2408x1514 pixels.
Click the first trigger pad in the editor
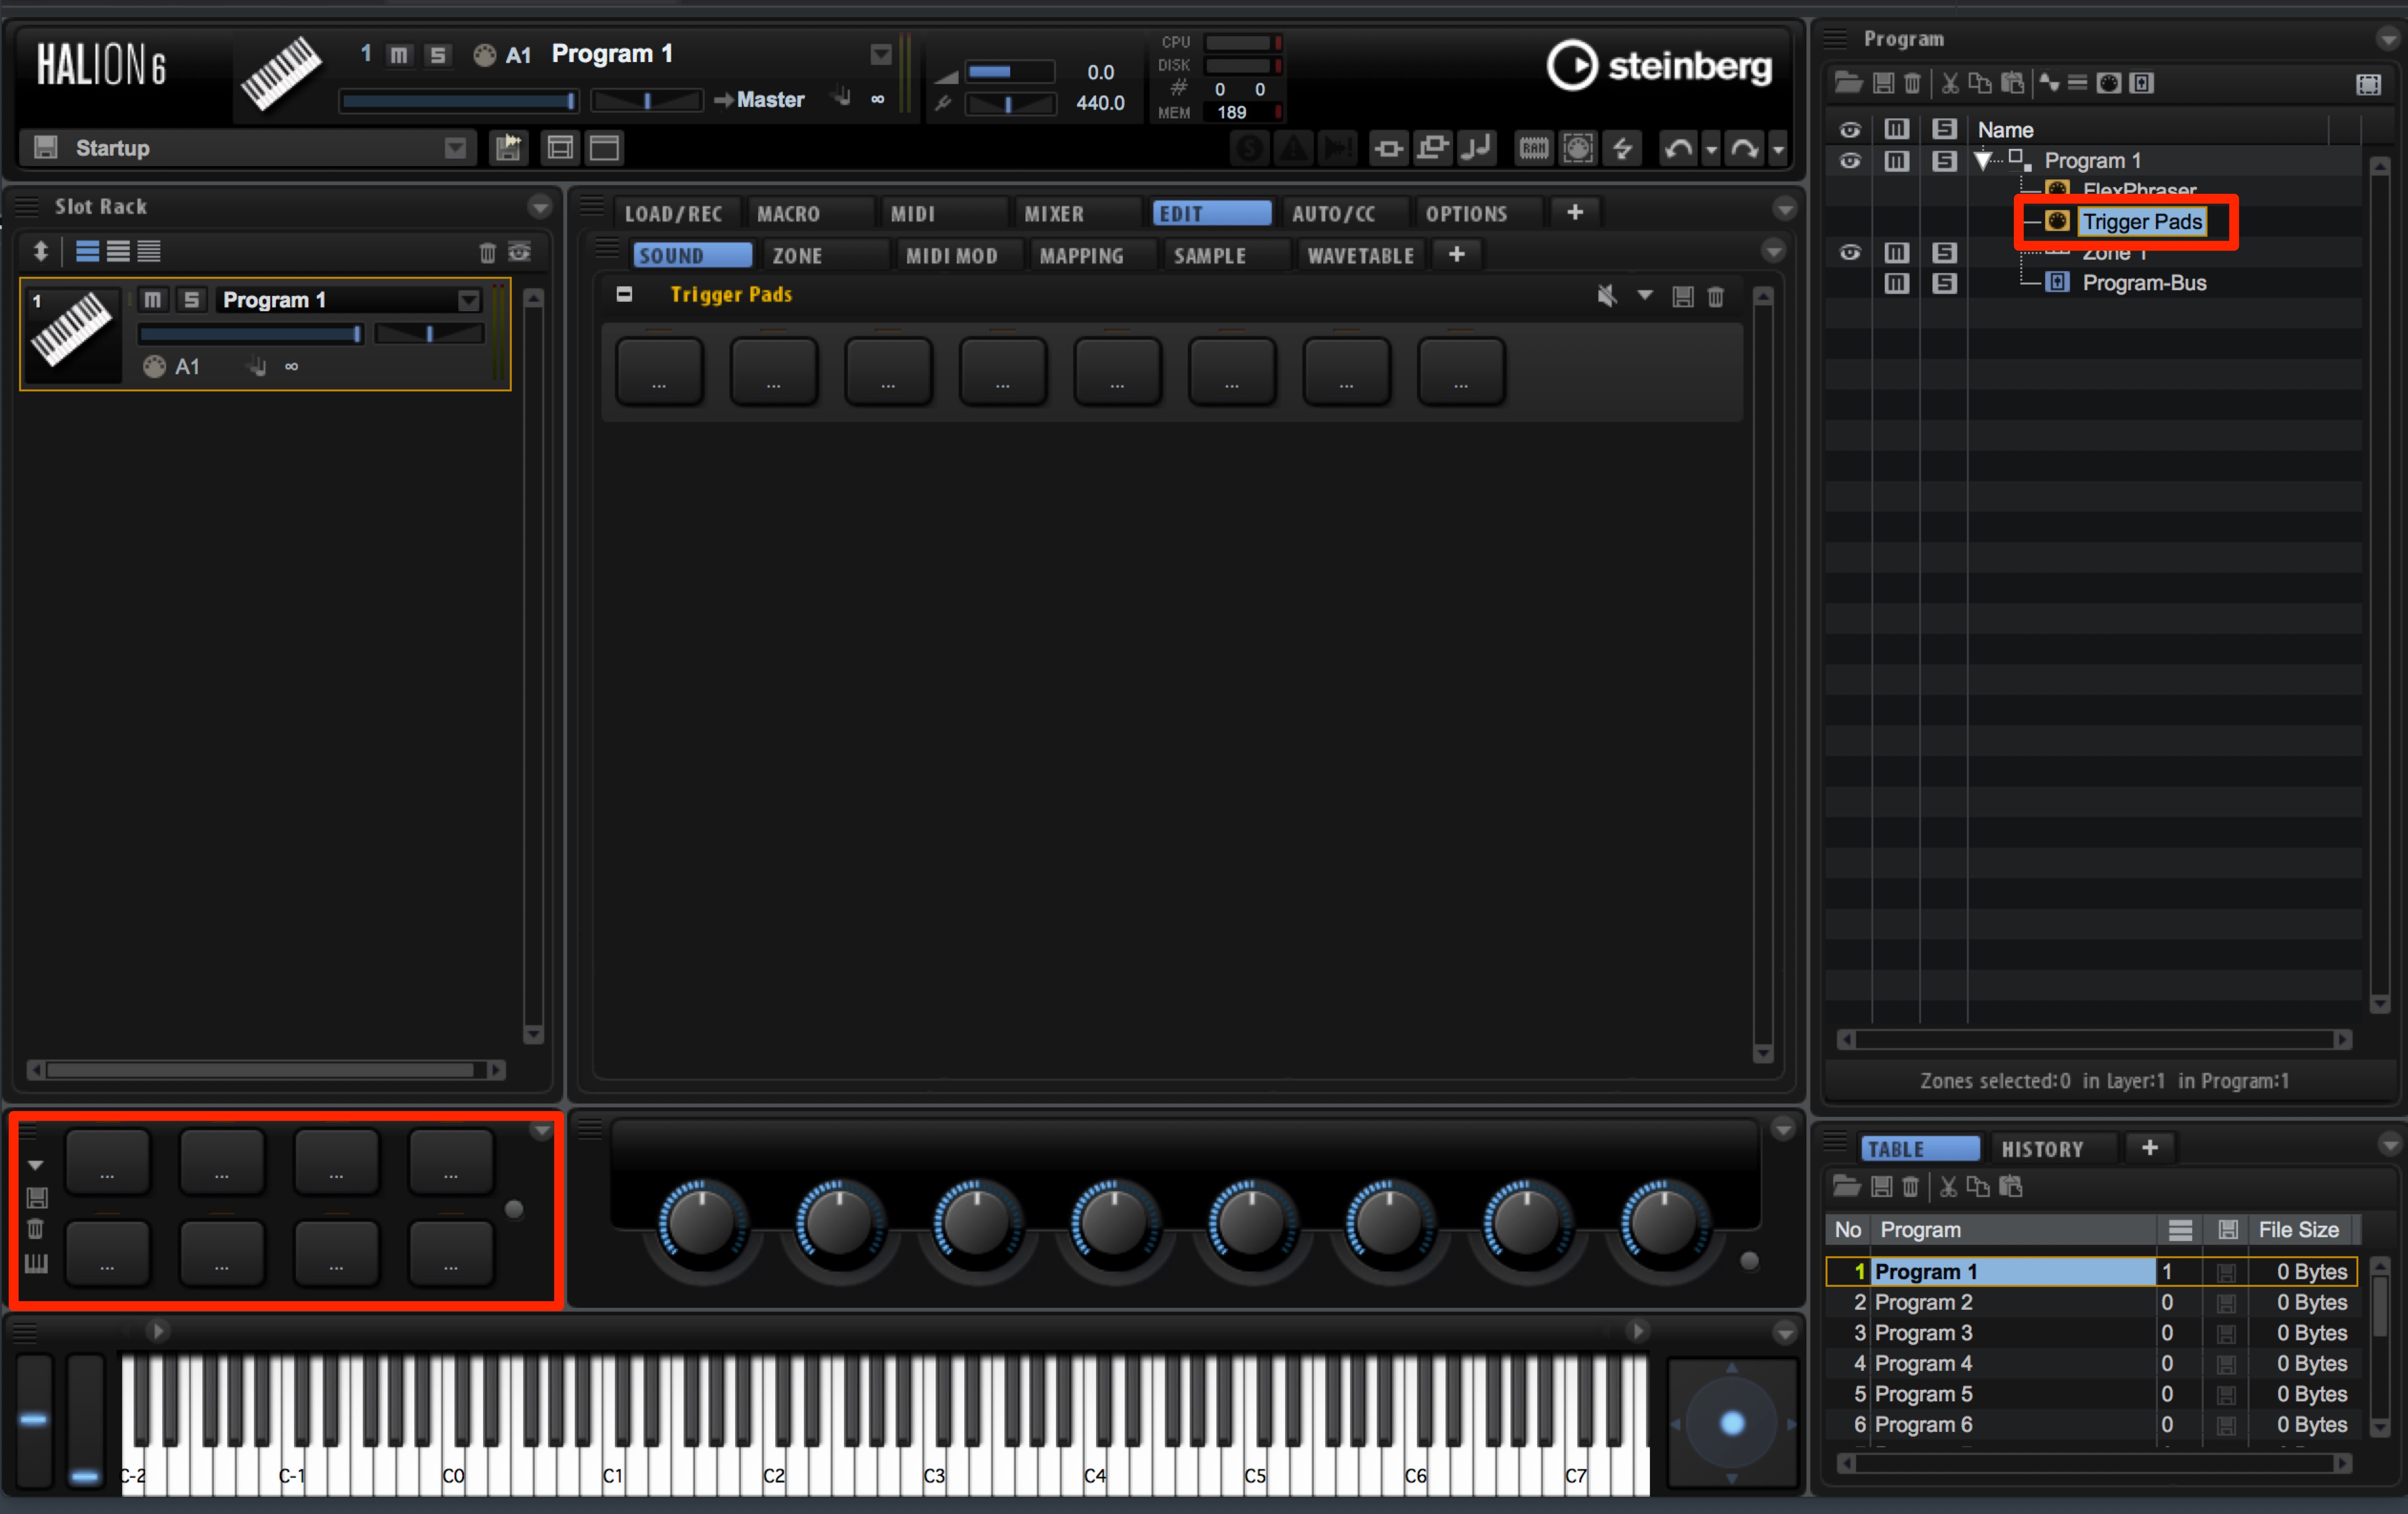[x=659, y=371]
